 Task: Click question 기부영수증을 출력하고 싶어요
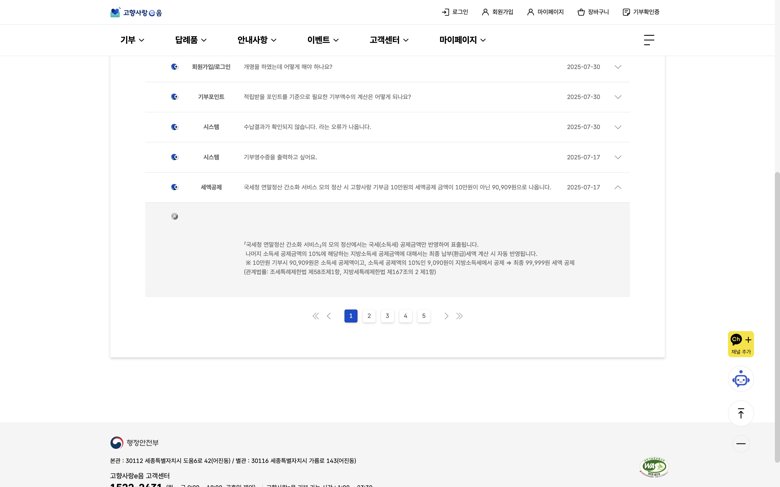click(x=280, y=157)
